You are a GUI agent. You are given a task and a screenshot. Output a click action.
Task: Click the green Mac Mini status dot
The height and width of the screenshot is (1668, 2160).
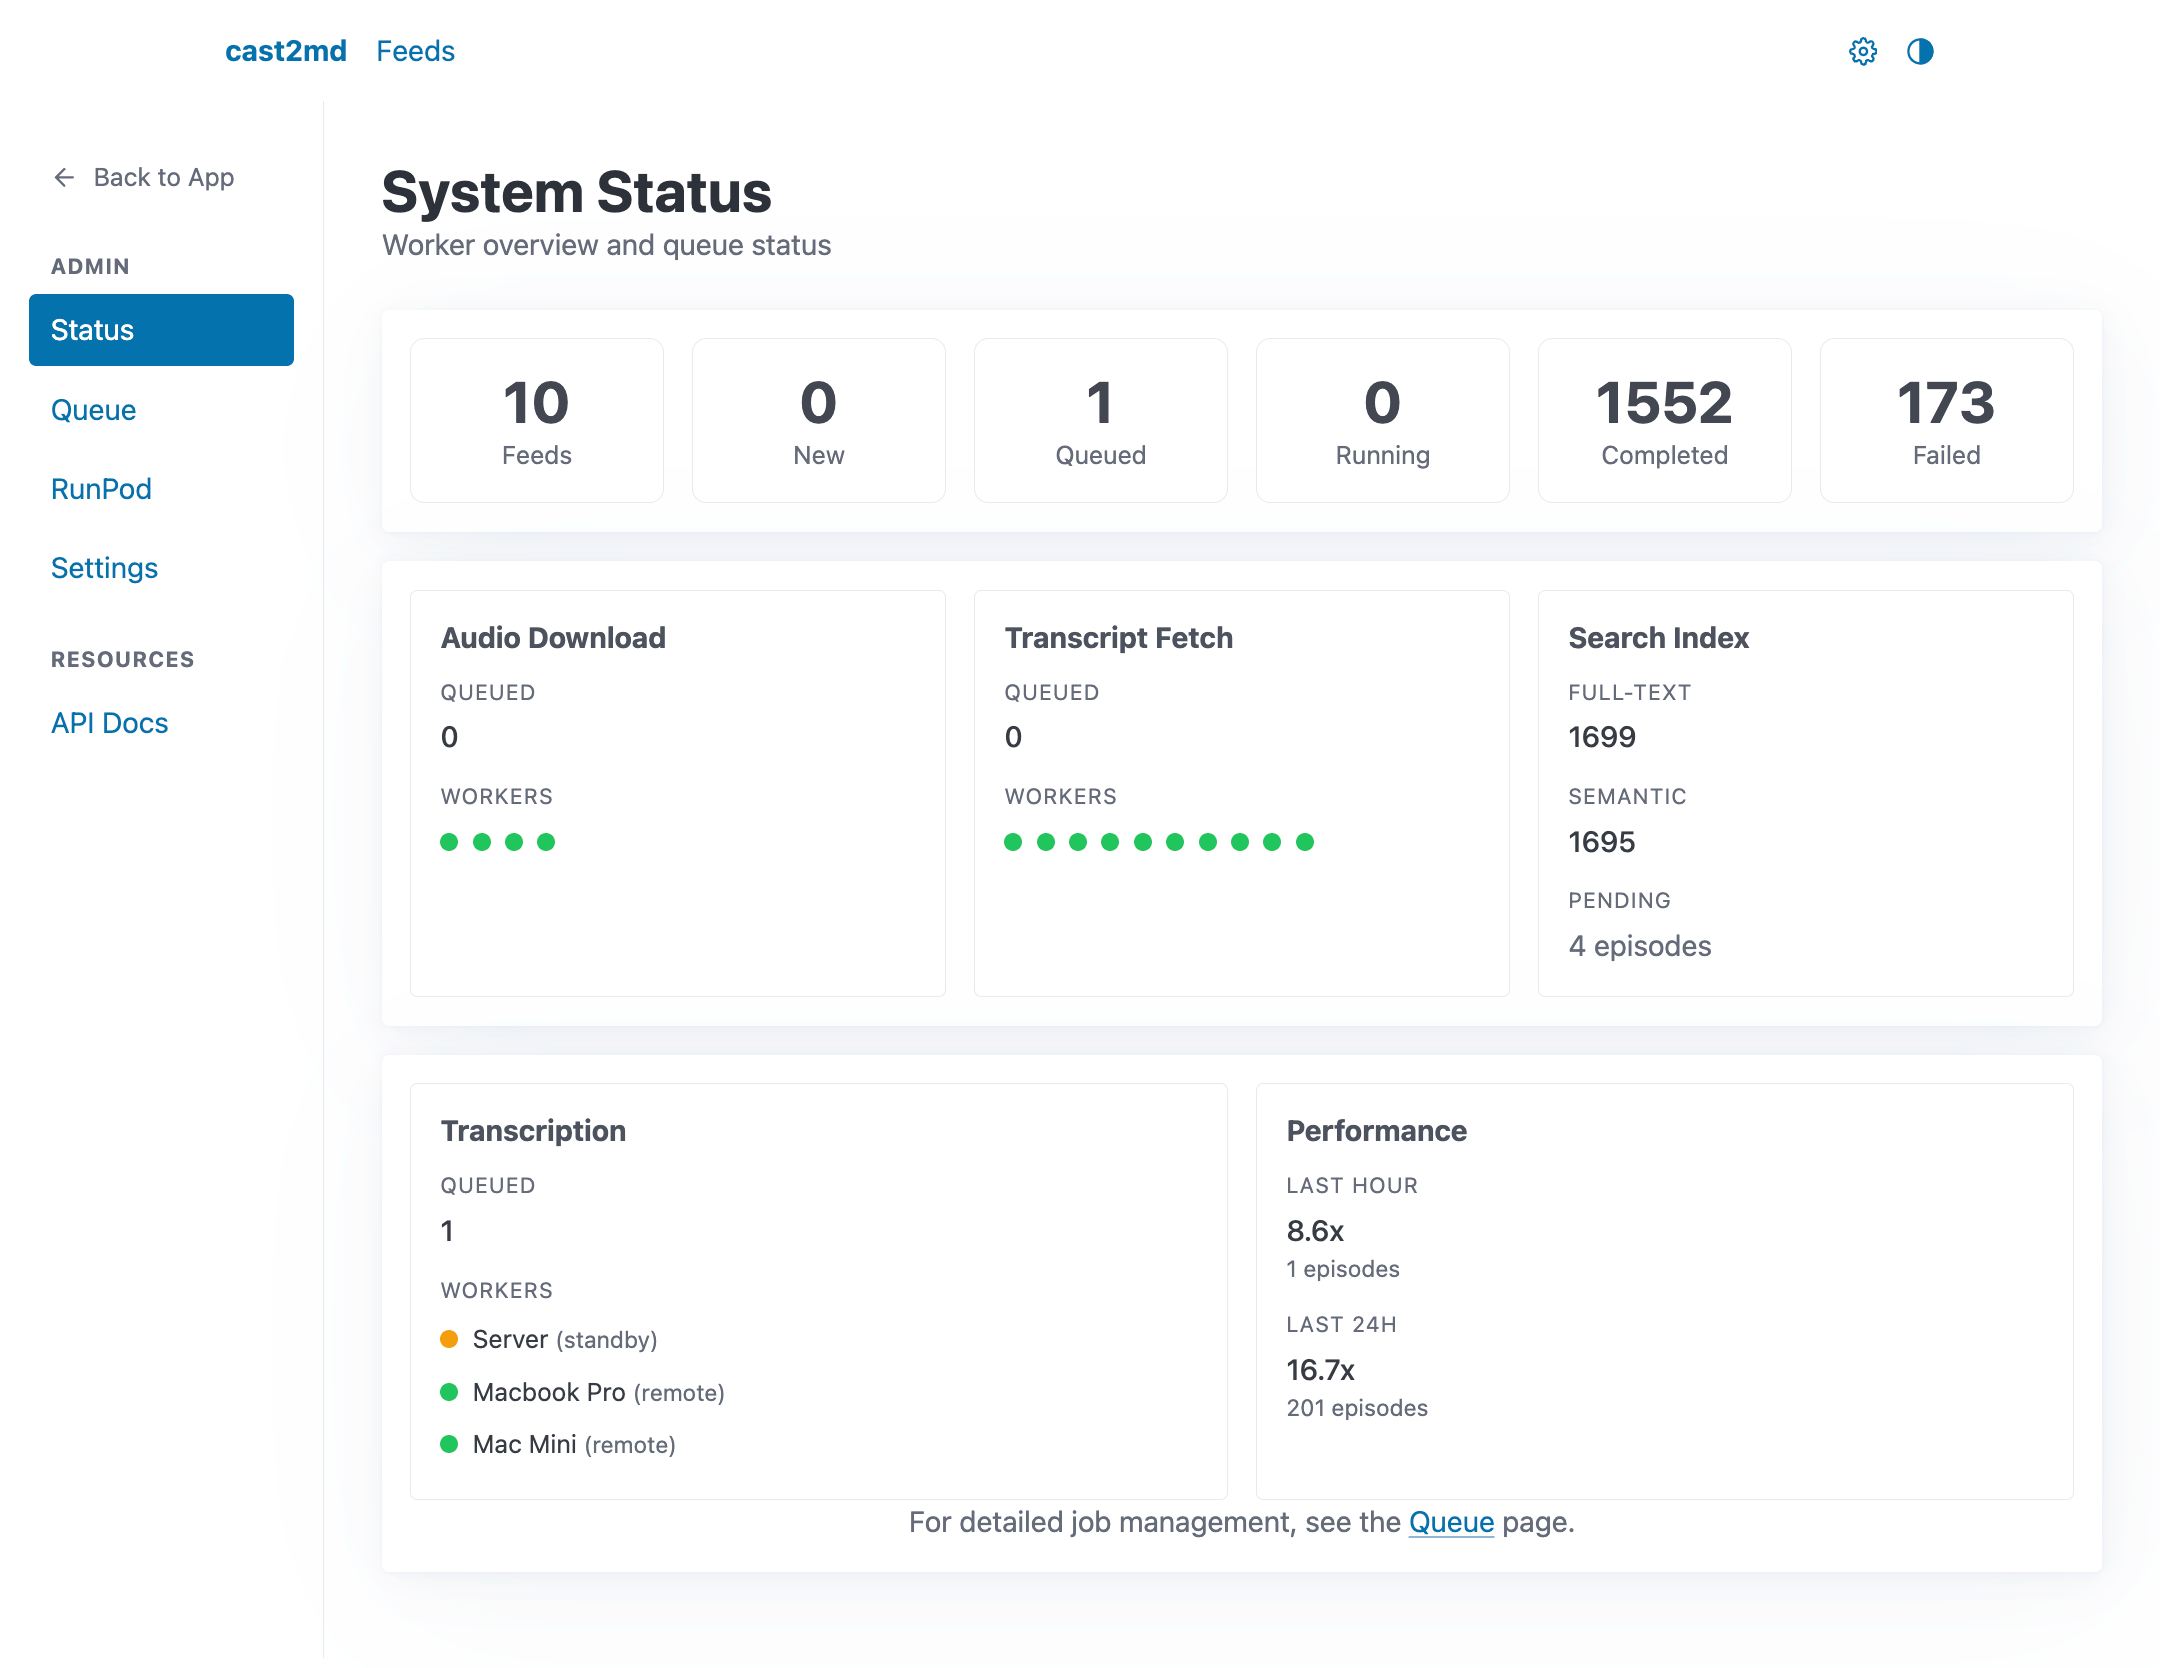click(x=449, y=1444)
